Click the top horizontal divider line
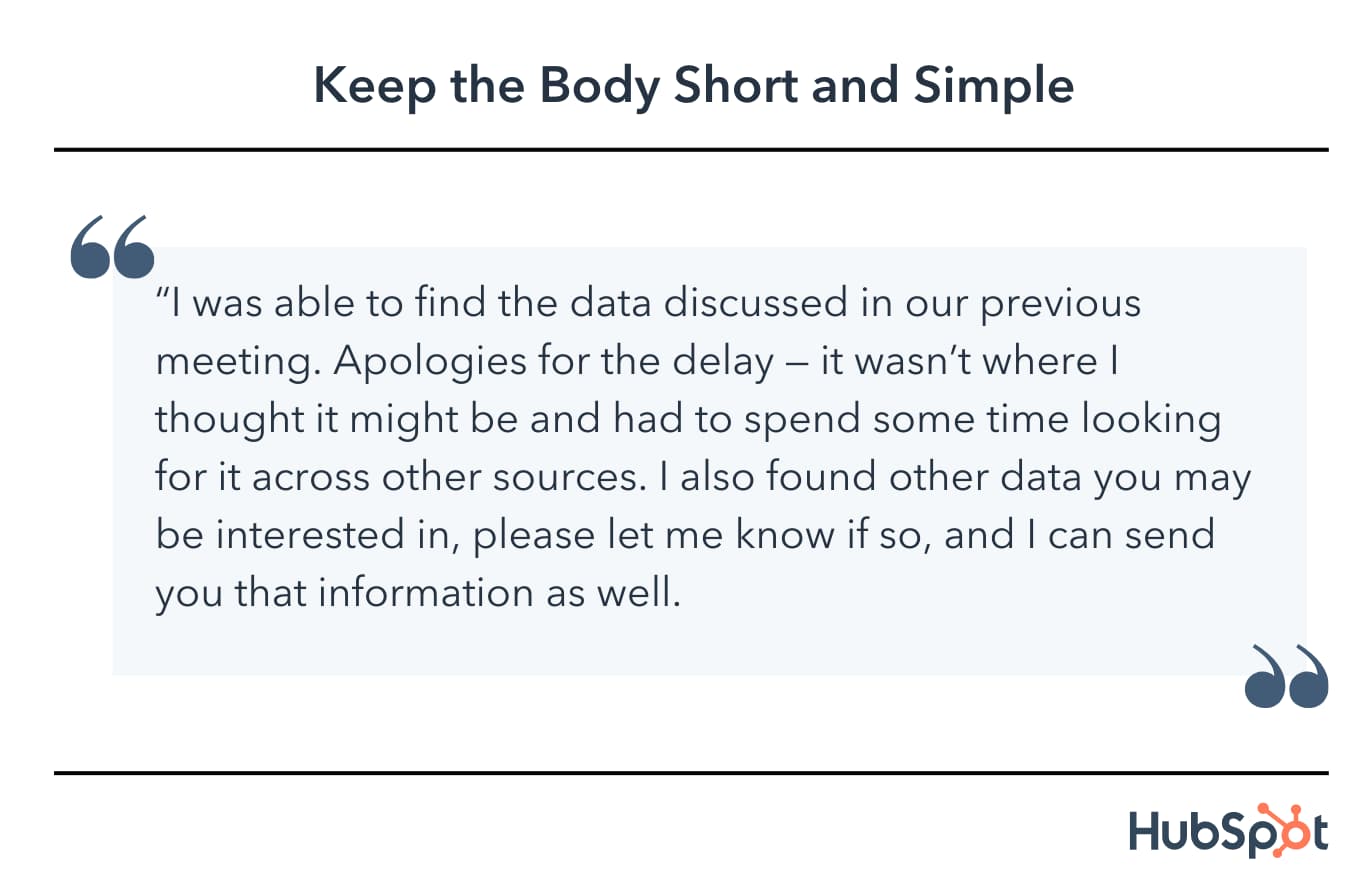Viewport: 1368px width, 889px height. tap(691, 150)
